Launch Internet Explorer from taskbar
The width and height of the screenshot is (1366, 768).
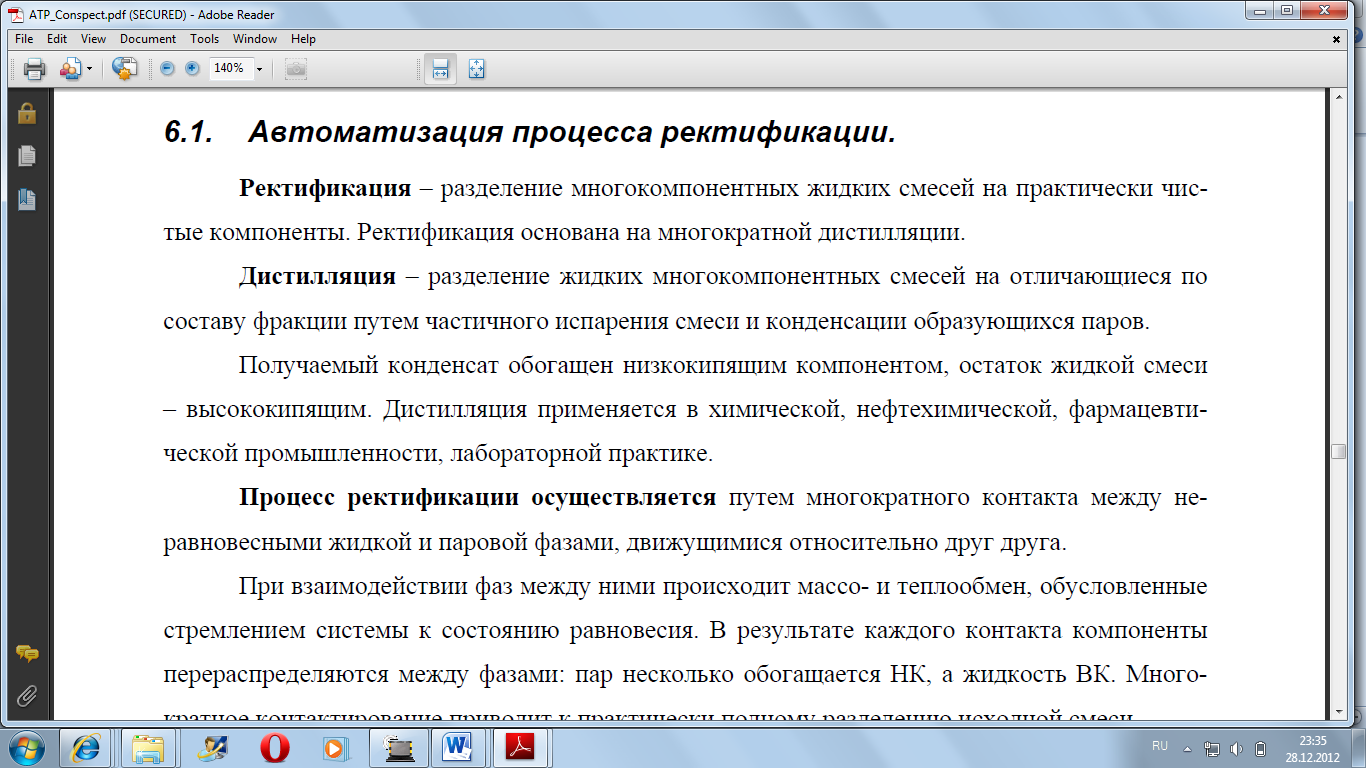point(86,747)
